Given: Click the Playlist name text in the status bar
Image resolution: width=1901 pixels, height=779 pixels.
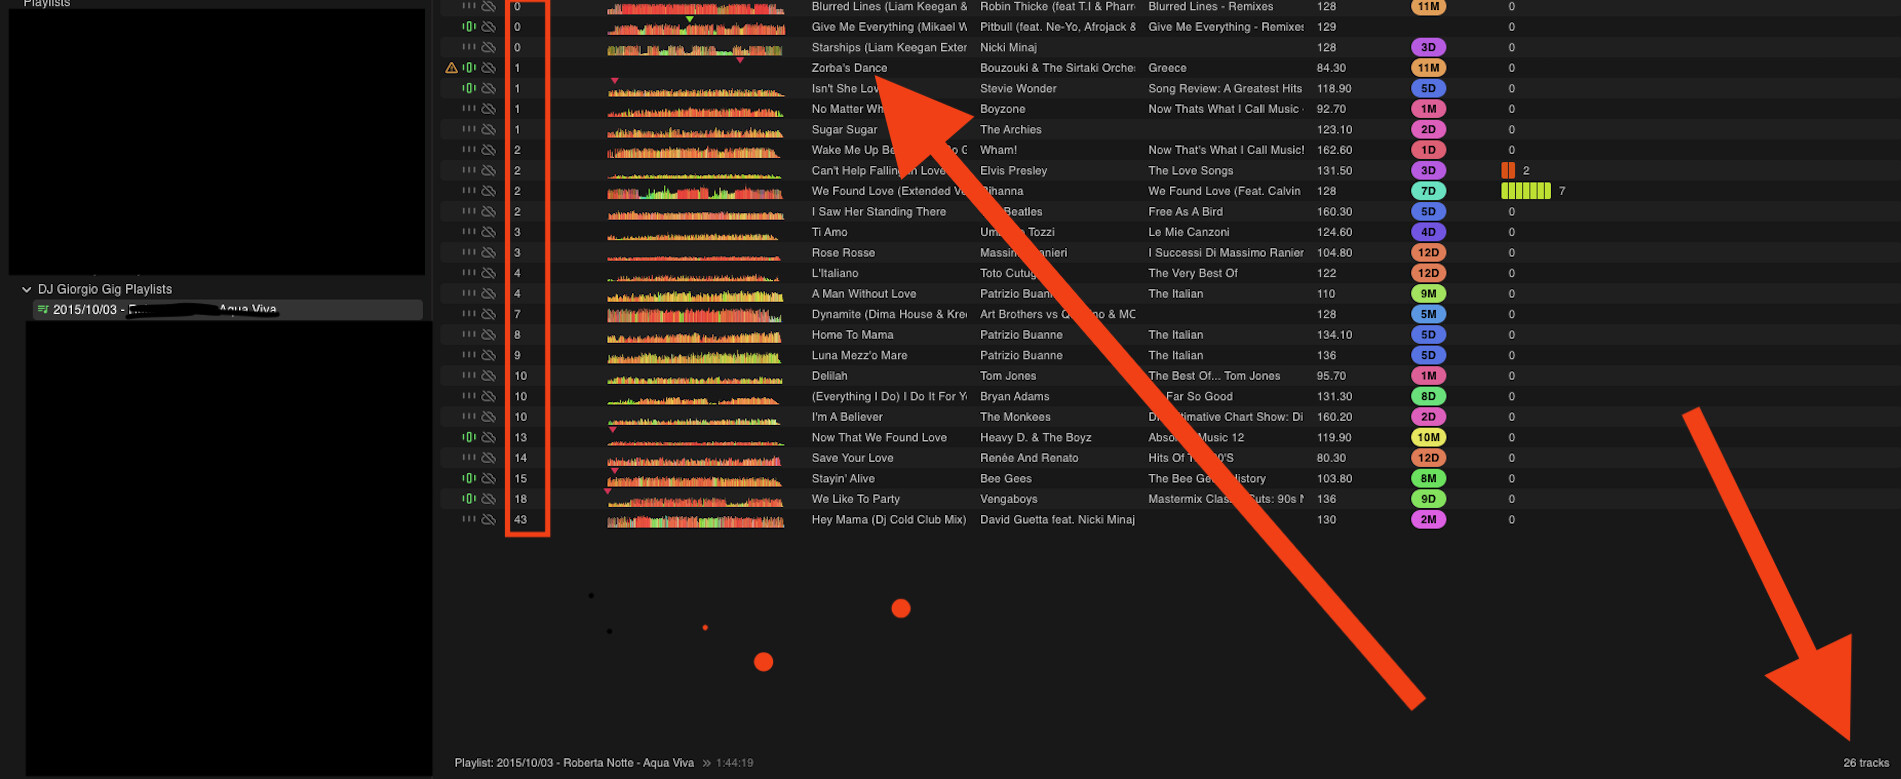Looking at the screenshot, I should point(574,763).
